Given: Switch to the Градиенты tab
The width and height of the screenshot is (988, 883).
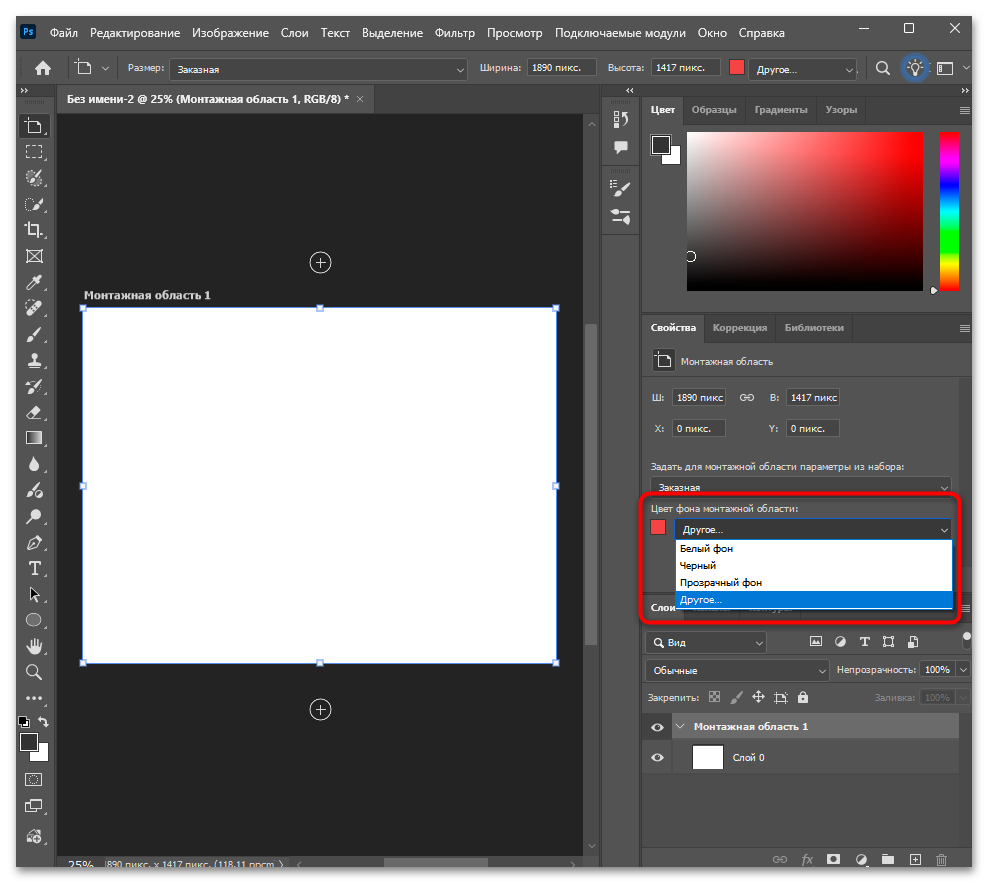Looking at the screenshot, I should tap(780, 110).
